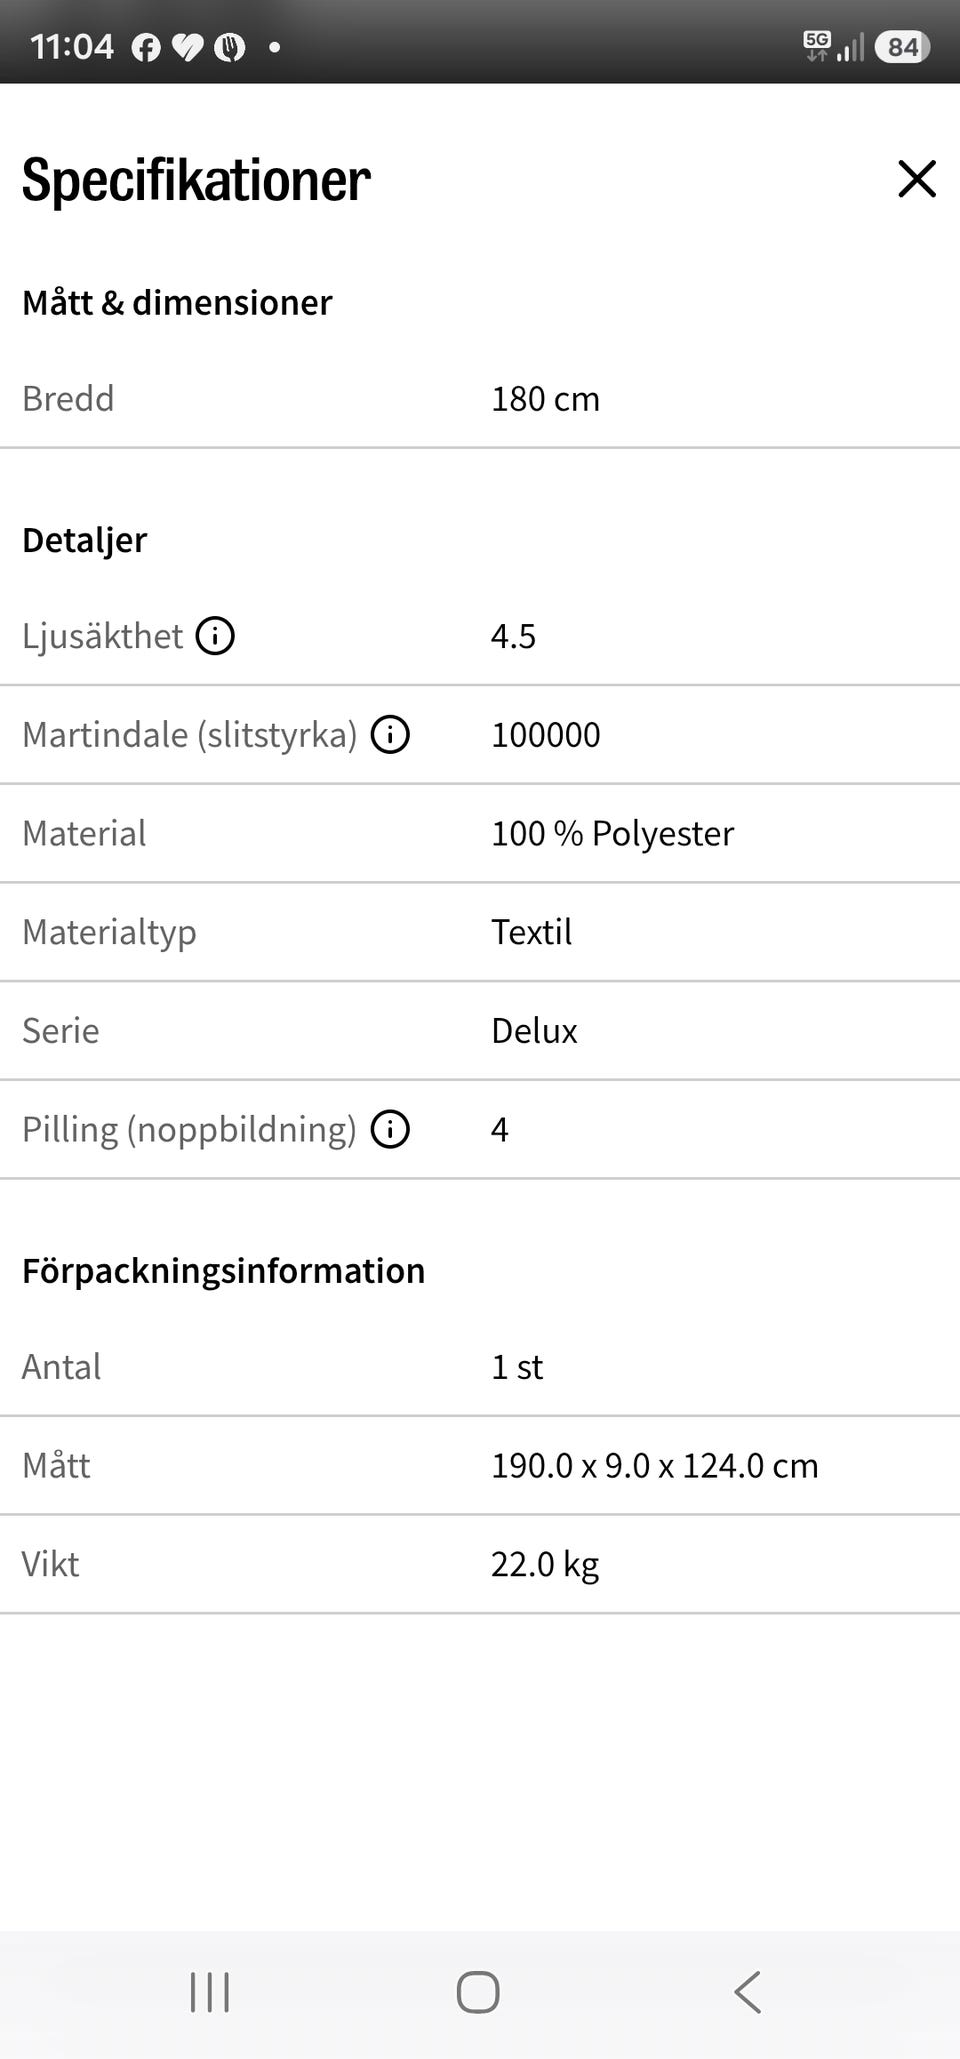960x2059 pixels.
Task: Open Android recent apps button
Action: [210, 1992]
